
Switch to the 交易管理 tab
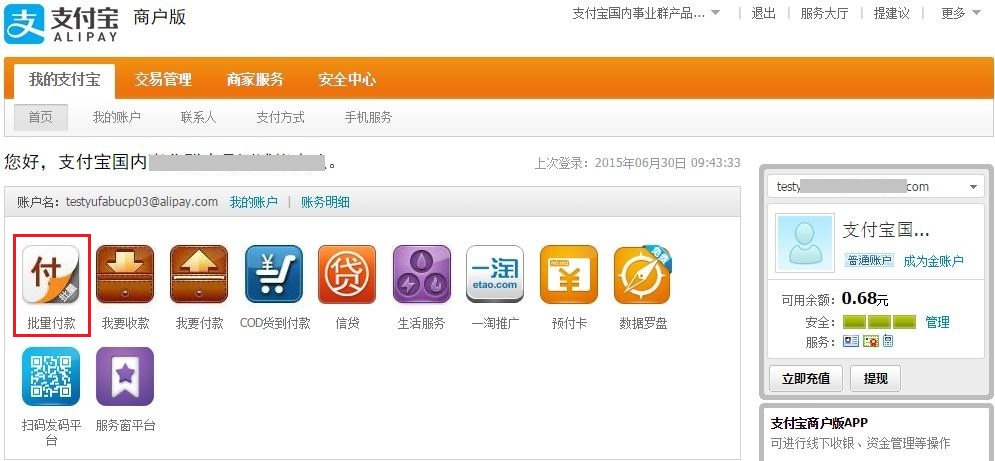pyautogui.click(x=163, y=80)
